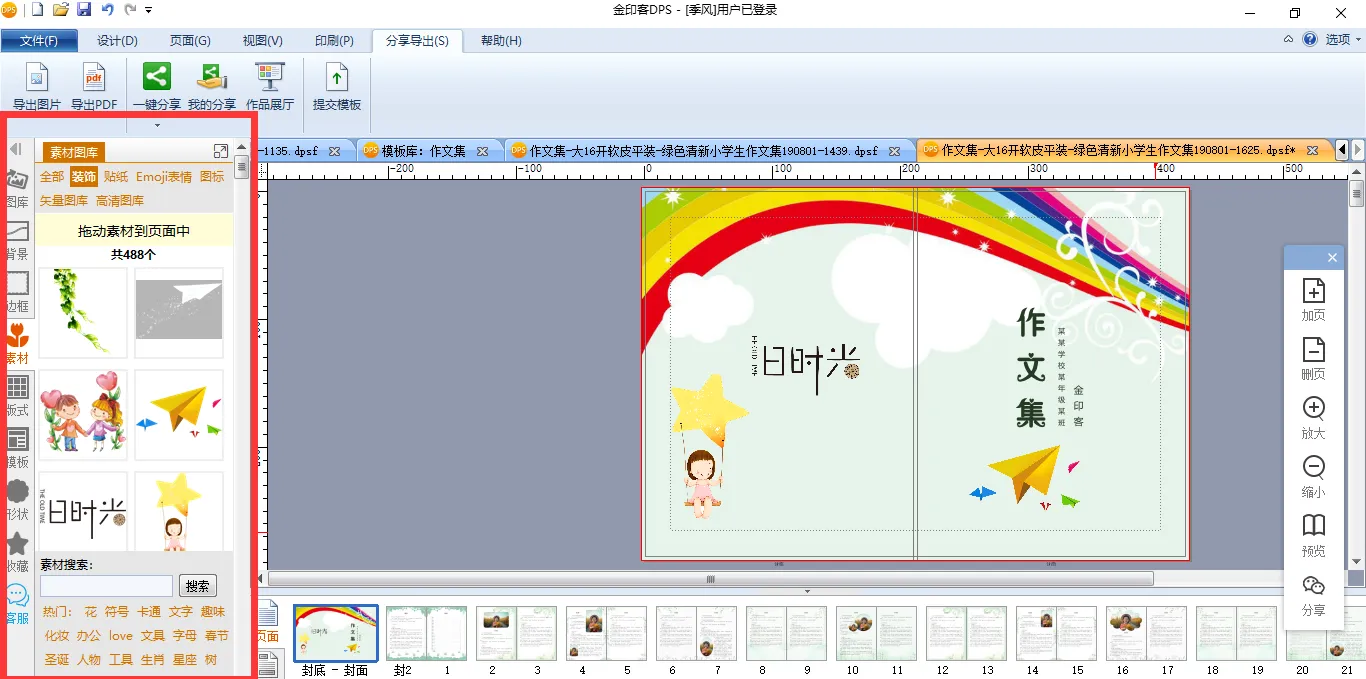Open Preview (预览) book icon
Viewport: 1366px width, 679px height.
(x=1313, y=527)
